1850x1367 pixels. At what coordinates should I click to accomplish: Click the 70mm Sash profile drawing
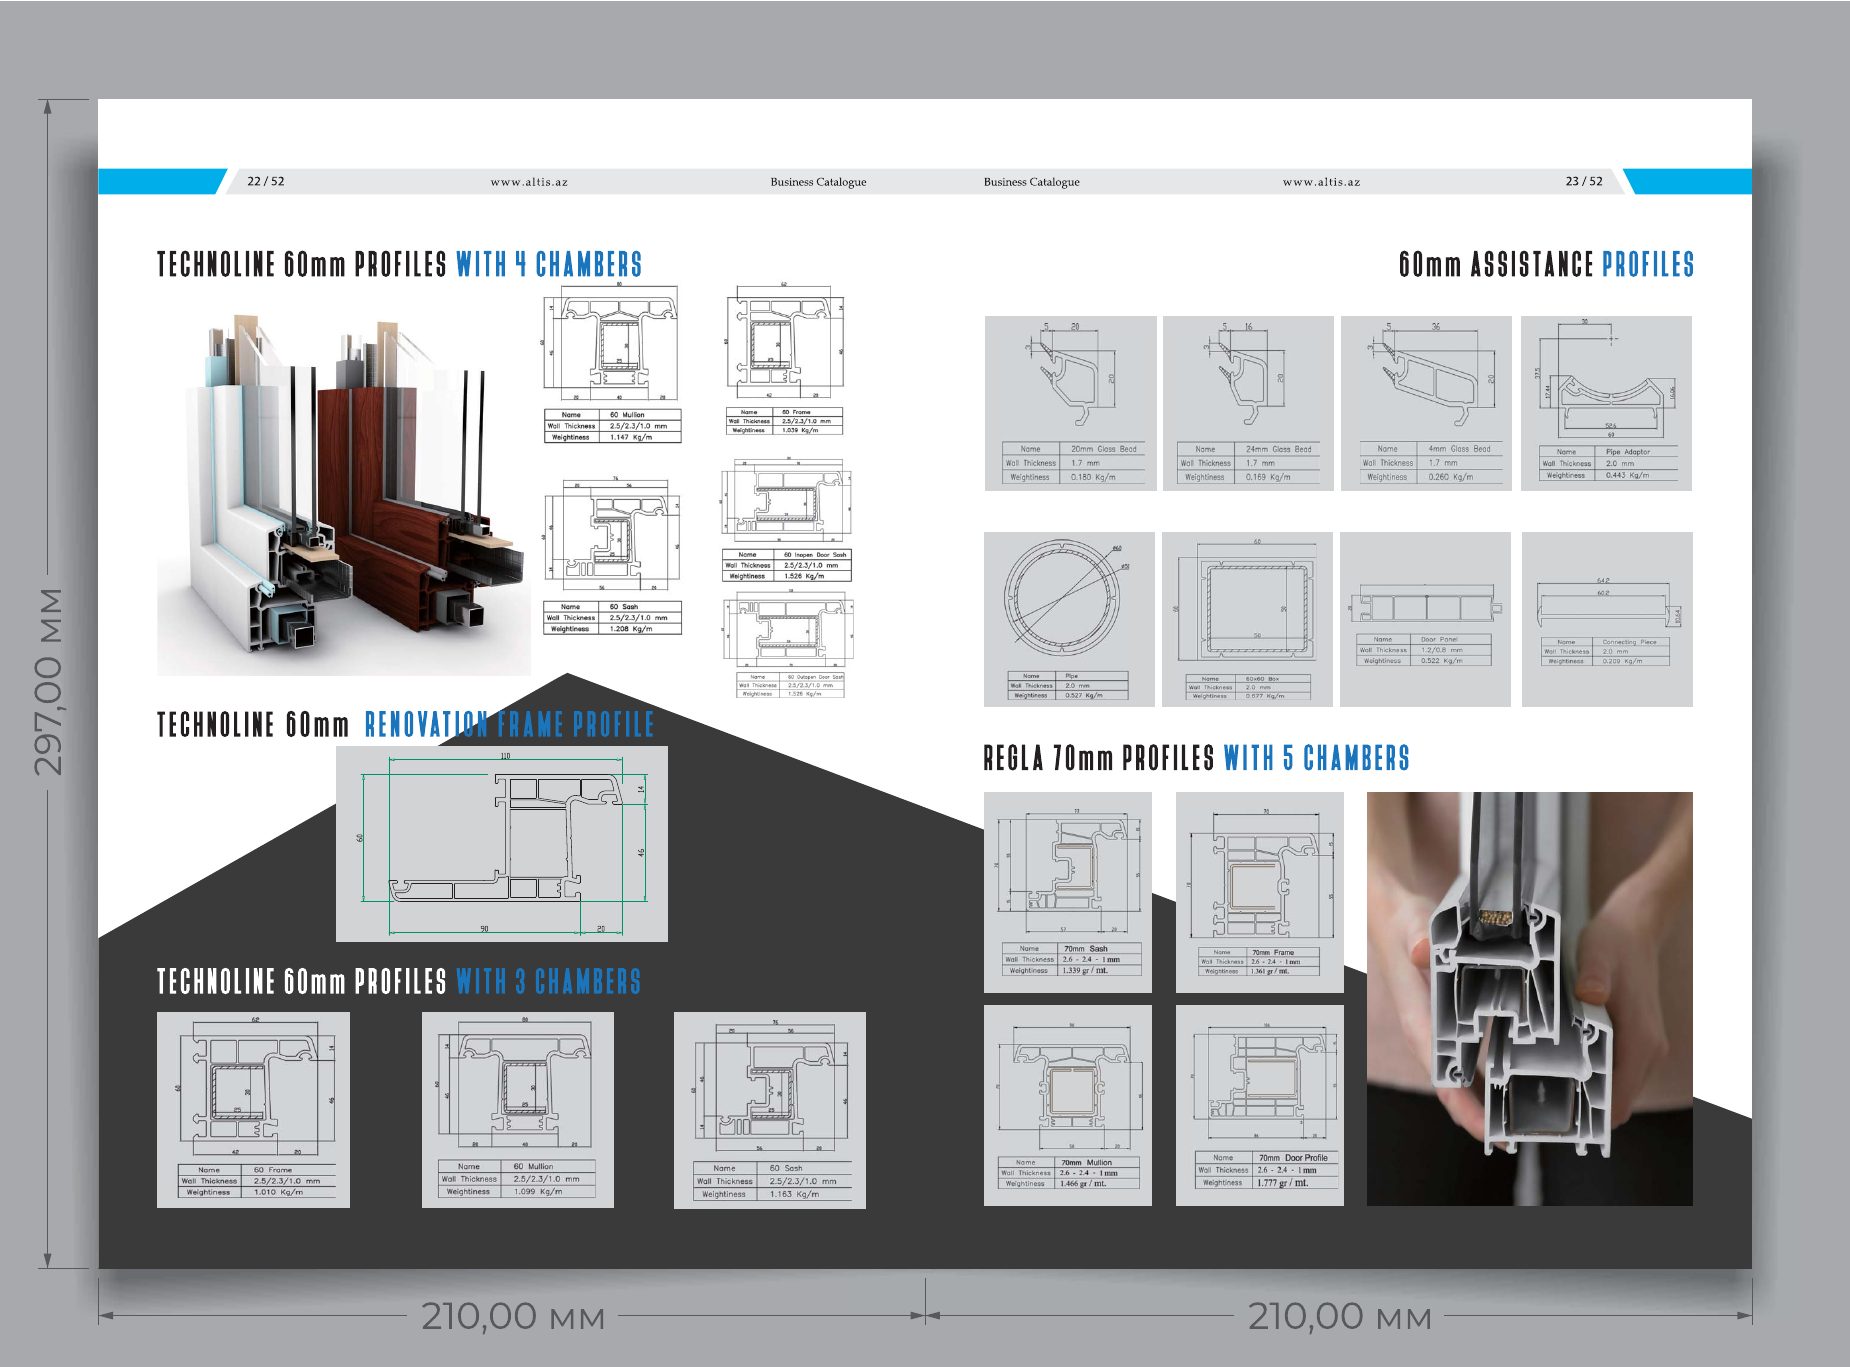[1068, 892]
